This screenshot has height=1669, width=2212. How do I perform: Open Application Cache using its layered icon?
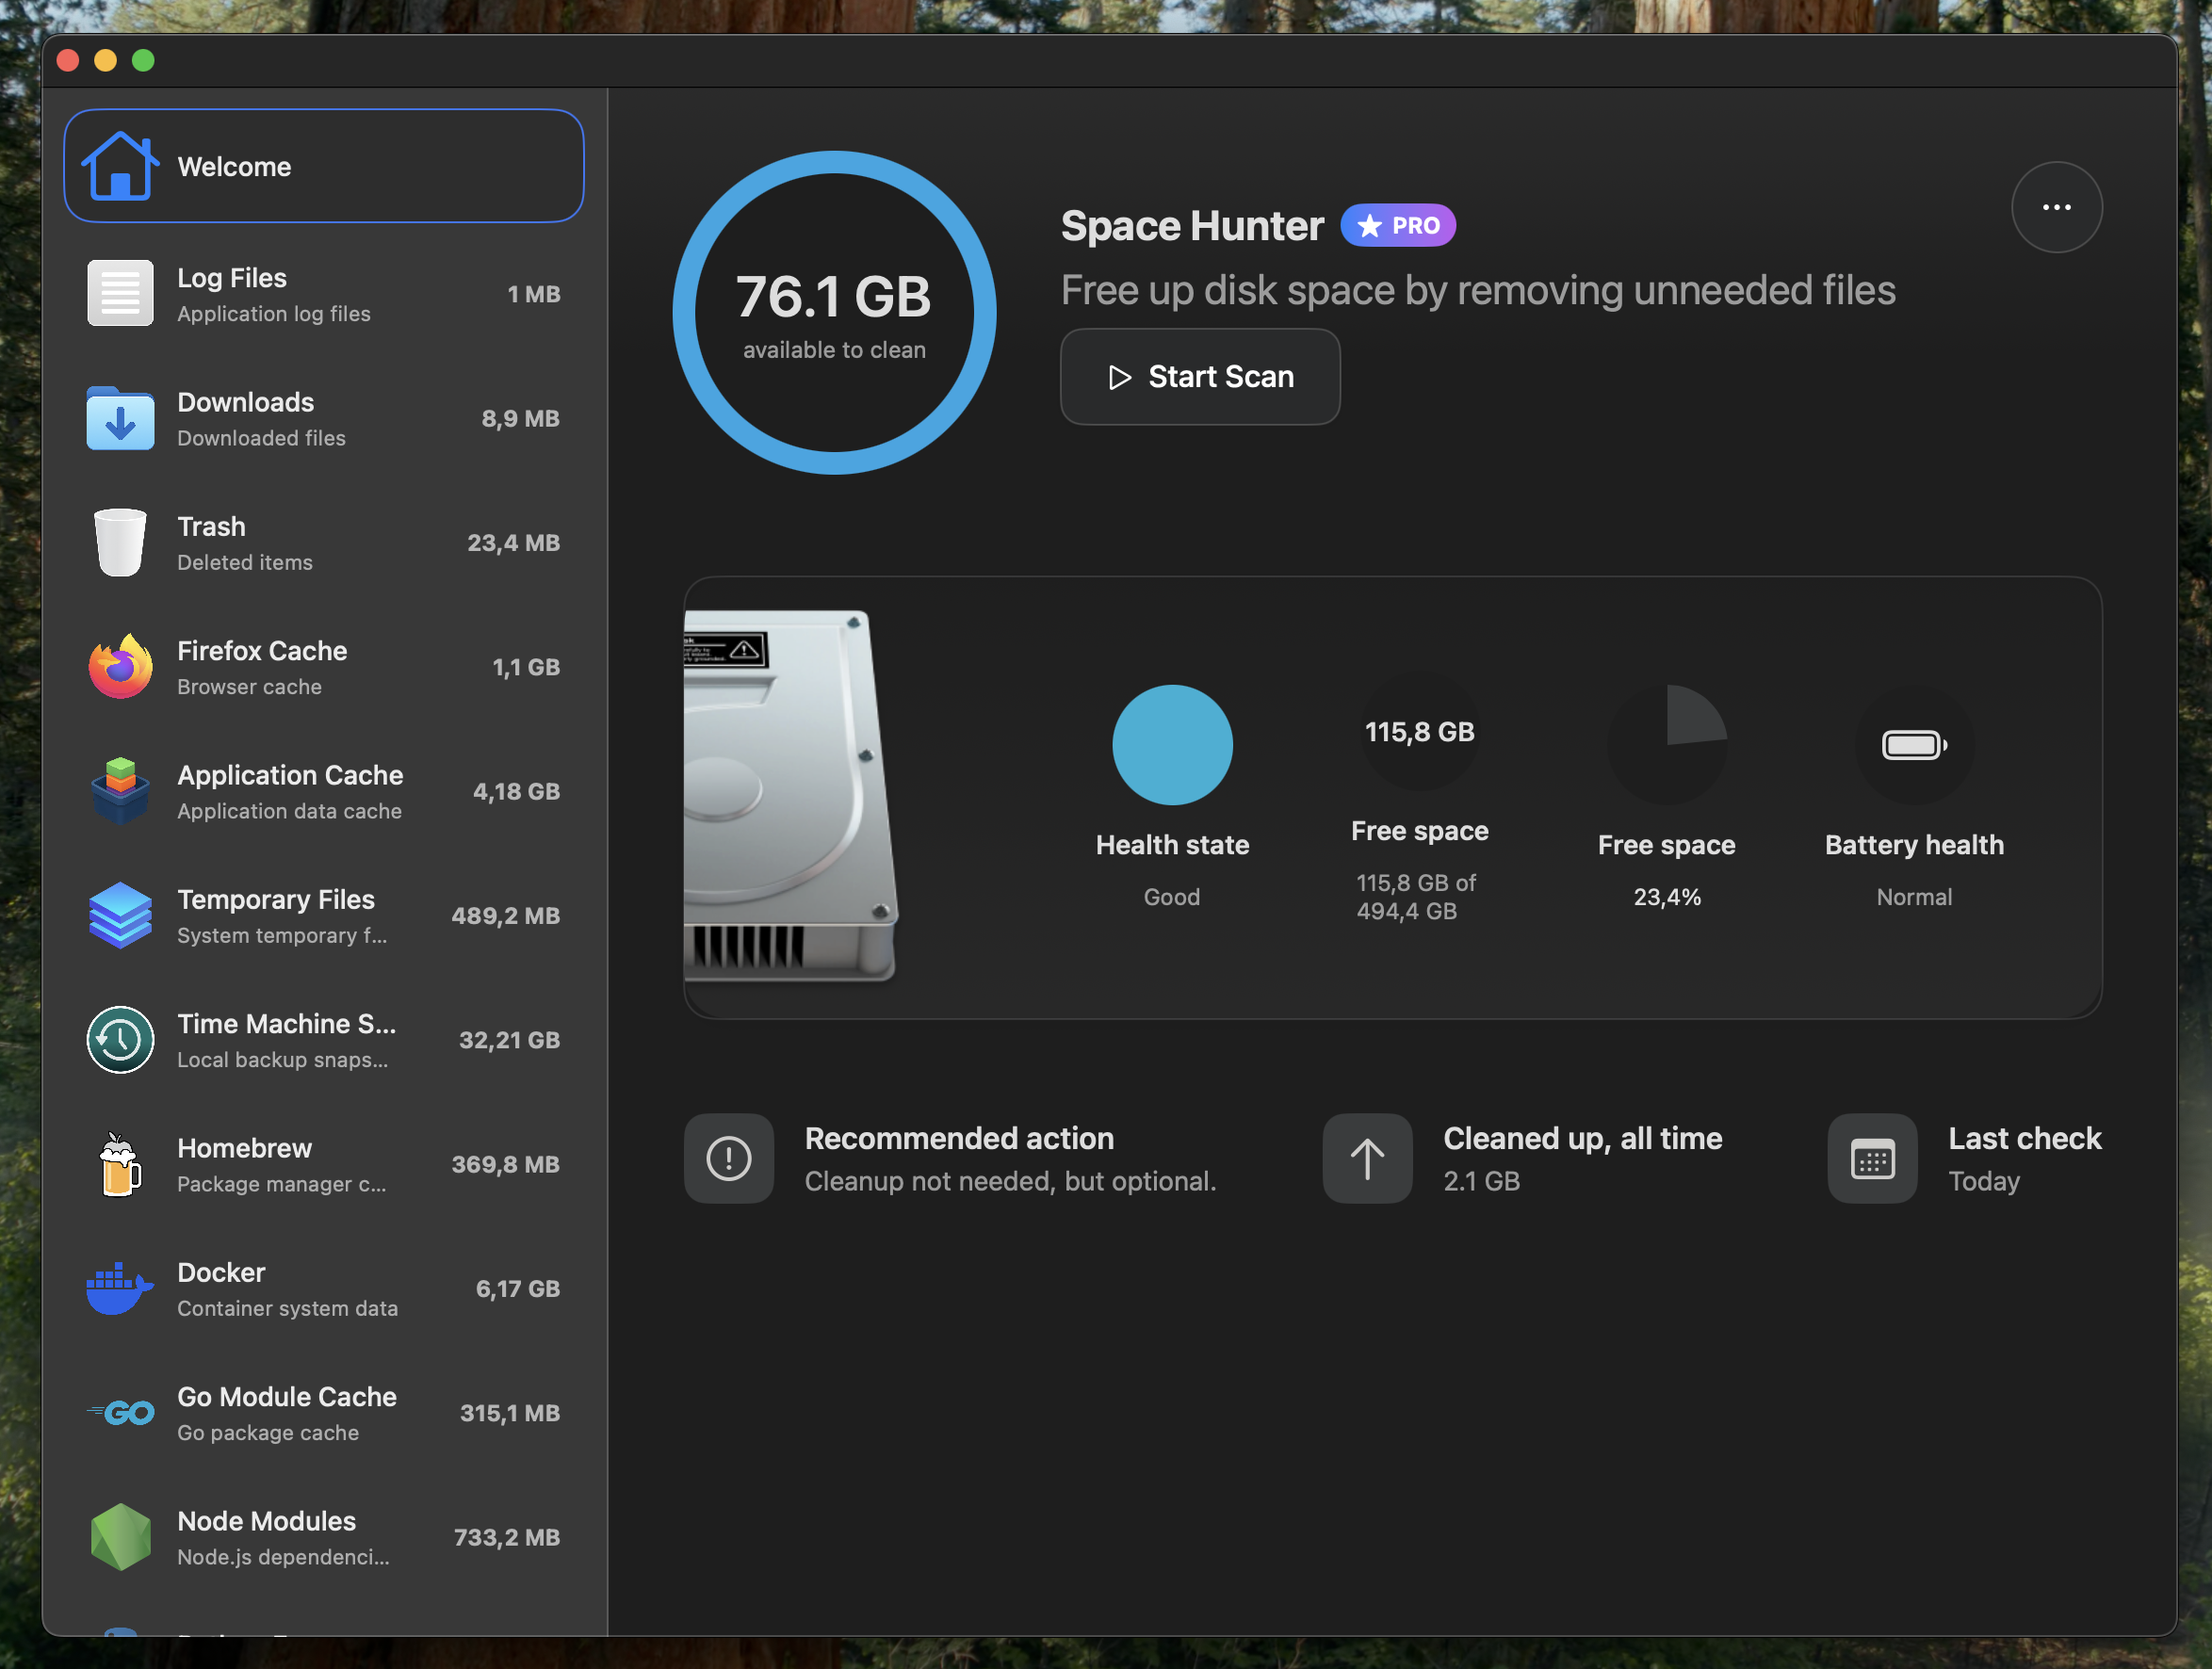(x=119, y=790)
